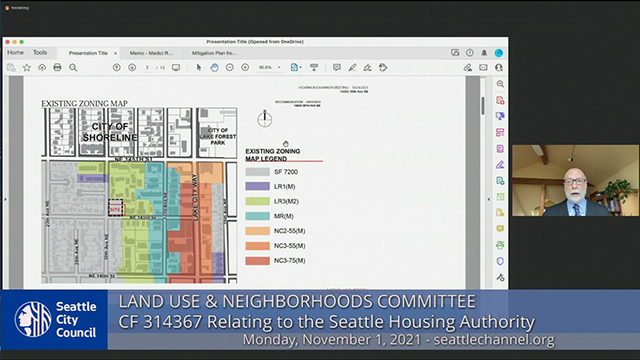Open the blue Combine Files tool in right pane
640x360 pixels.
[x=500, y=116]
